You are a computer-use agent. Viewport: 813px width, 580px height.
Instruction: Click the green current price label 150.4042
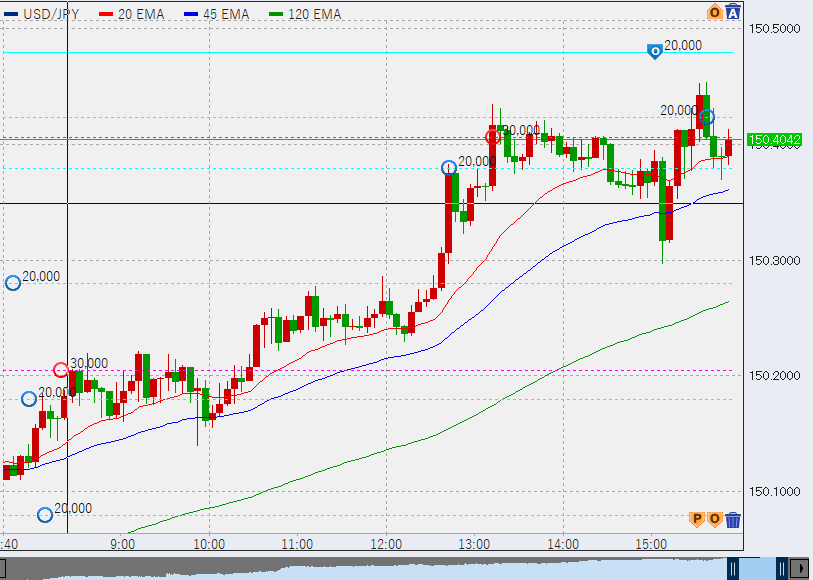coord(775,141)
